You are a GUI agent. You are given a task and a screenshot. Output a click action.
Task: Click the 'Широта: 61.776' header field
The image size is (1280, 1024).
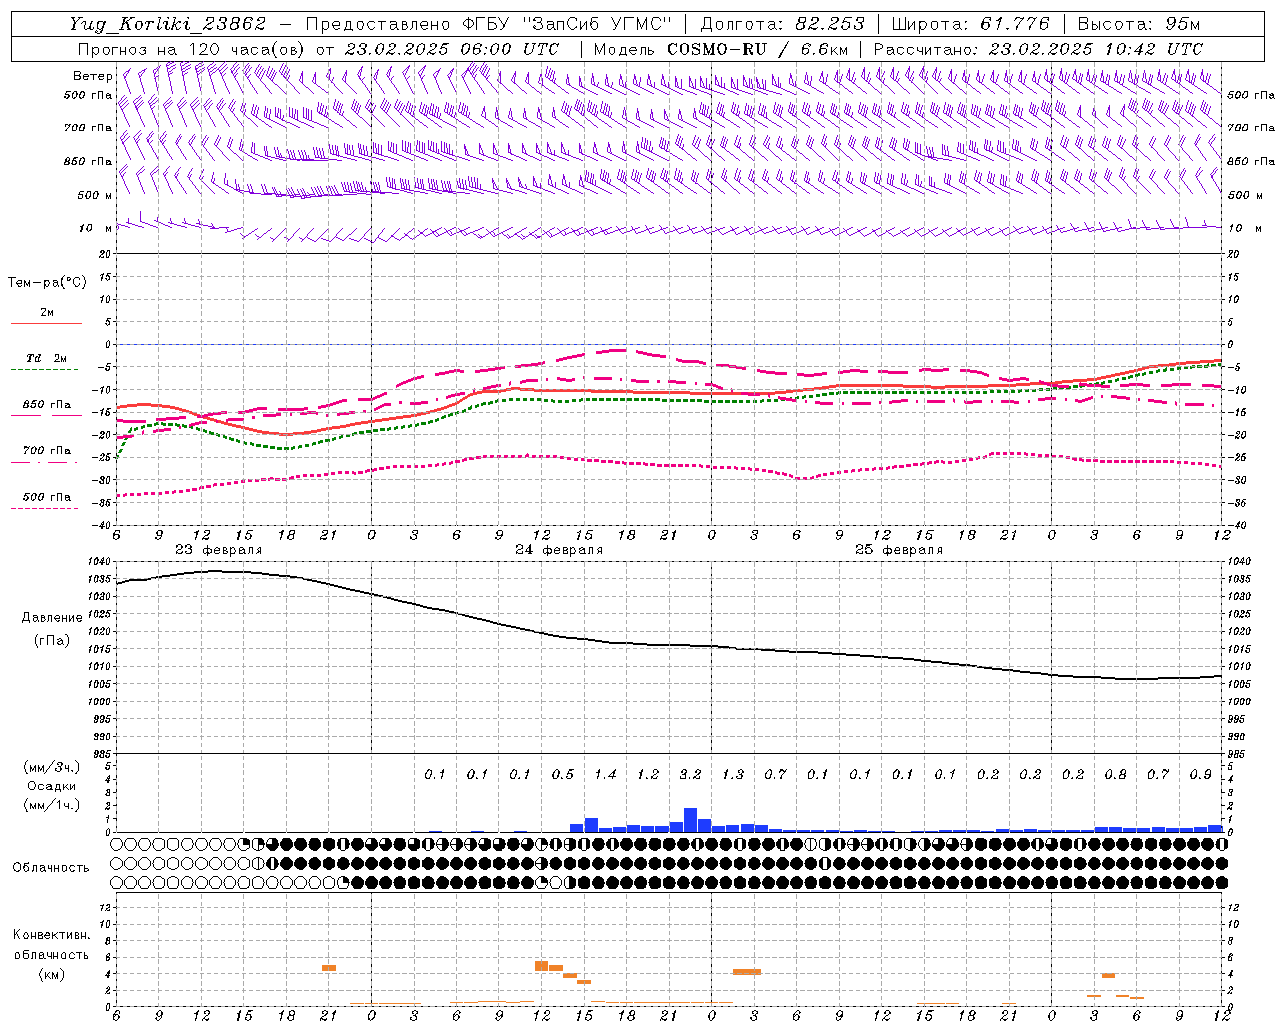coord(970,24)
